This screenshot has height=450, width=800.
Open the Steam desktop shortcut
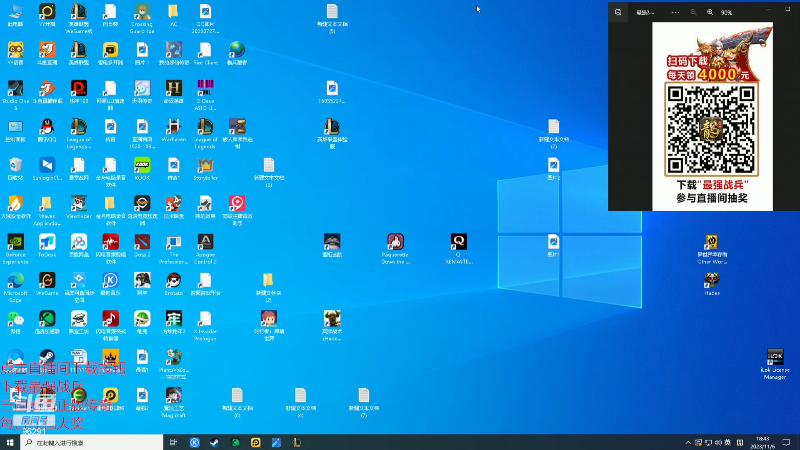(47, 357)
